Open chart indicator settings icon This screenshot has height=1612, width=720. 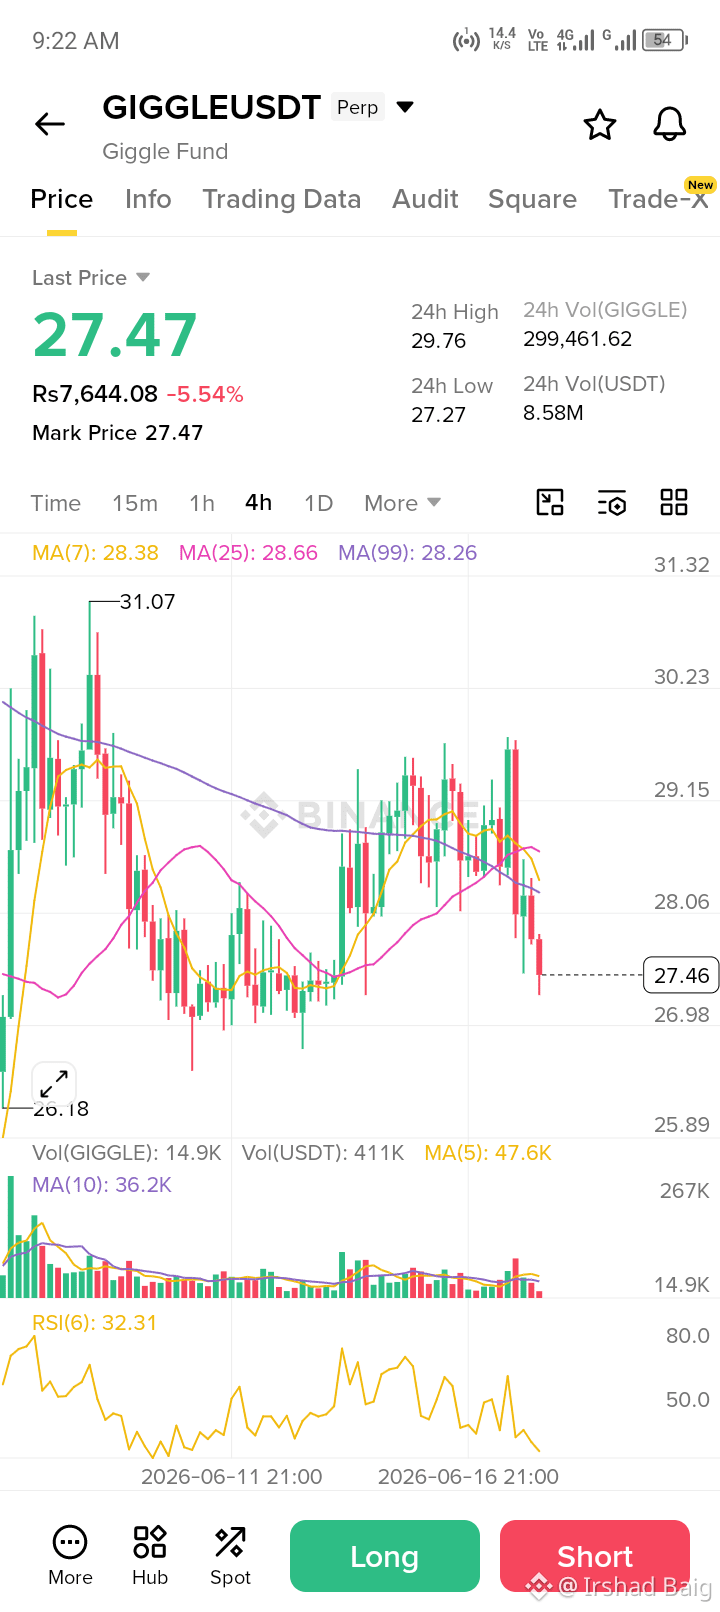[x=612, y=502]
